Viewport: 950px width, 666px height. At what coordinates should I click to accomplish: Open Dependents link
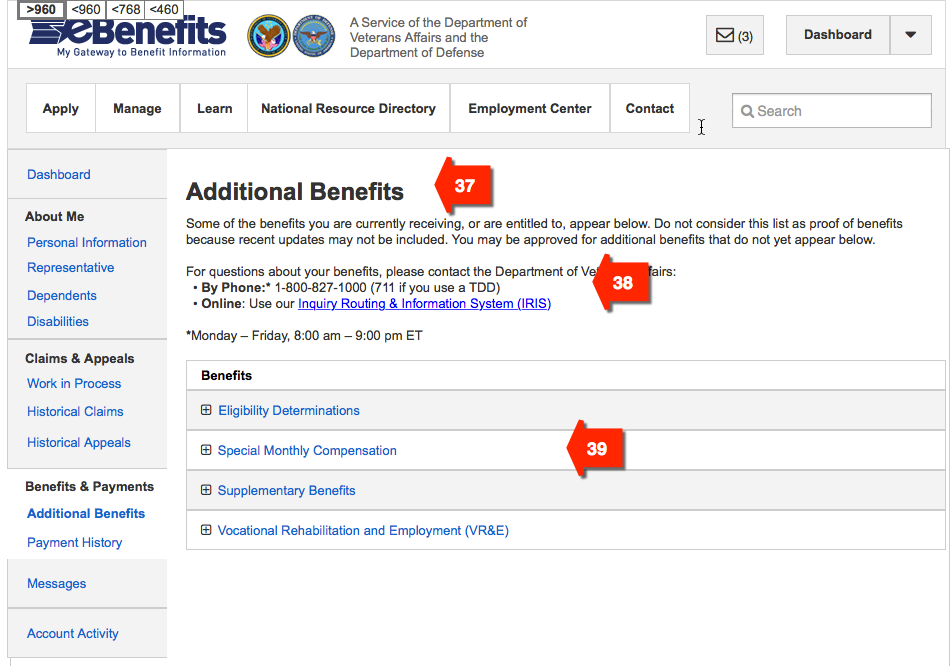62,295
